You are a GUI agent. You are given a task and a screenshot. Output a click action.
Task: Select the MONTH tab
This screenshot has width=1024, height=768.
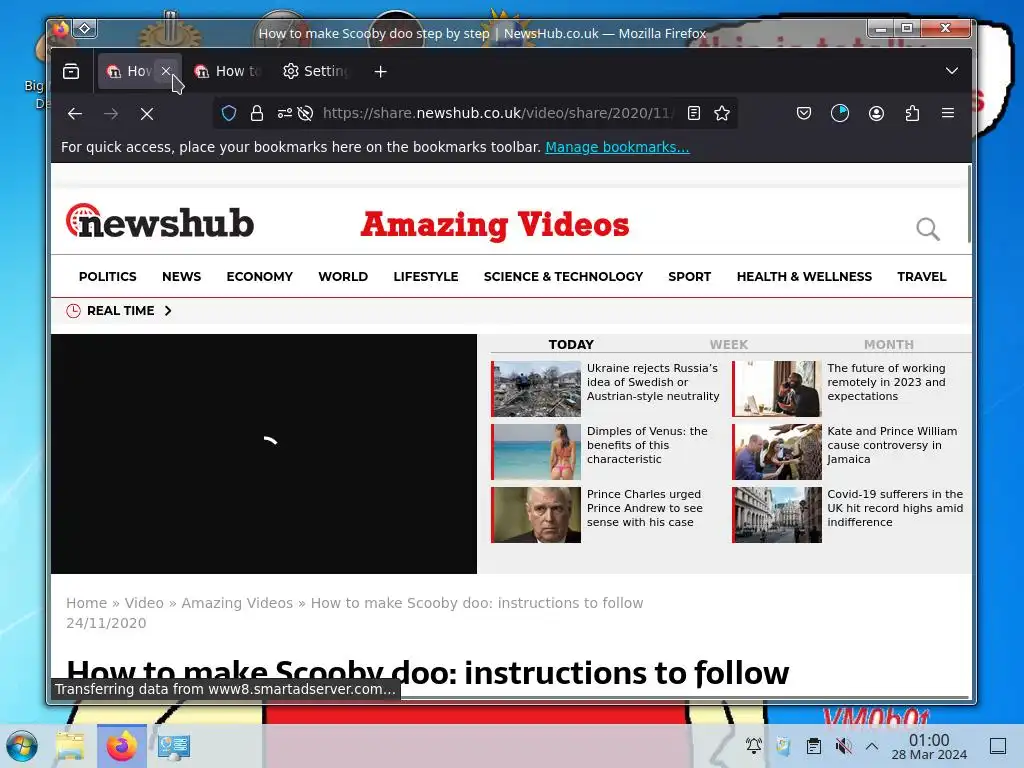[889, 344]
